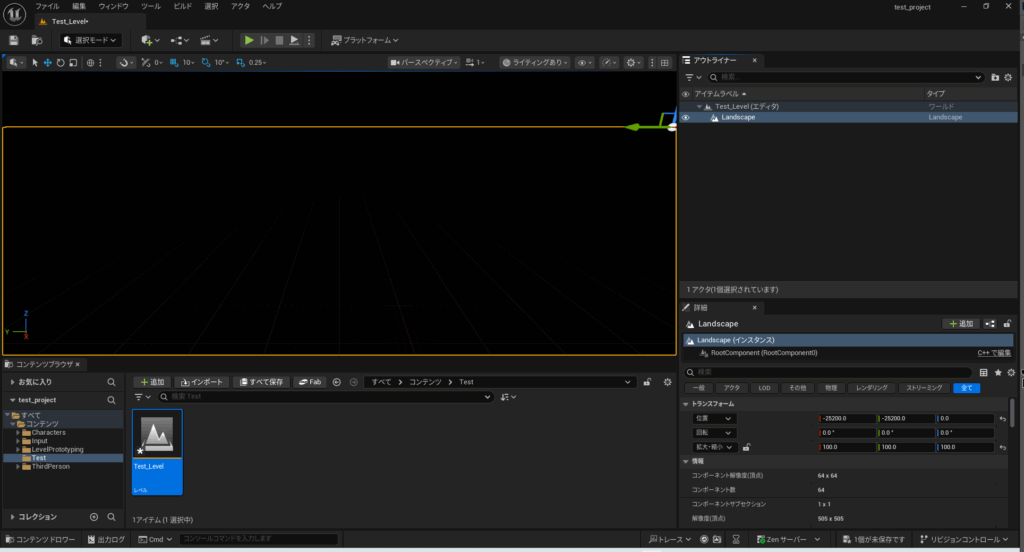
Task: Open the ヘルプ menu
Action: pos(272,7)
